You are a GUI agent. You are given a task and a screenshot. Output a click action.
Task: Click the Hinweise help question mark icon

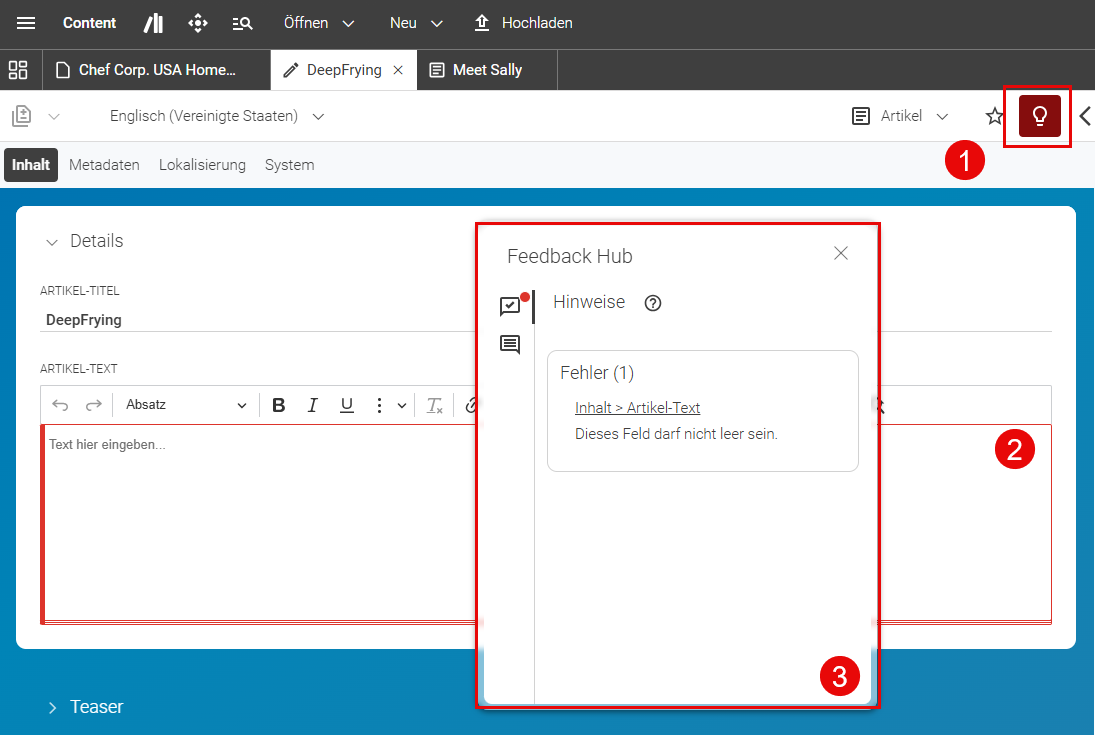(653, 303)
